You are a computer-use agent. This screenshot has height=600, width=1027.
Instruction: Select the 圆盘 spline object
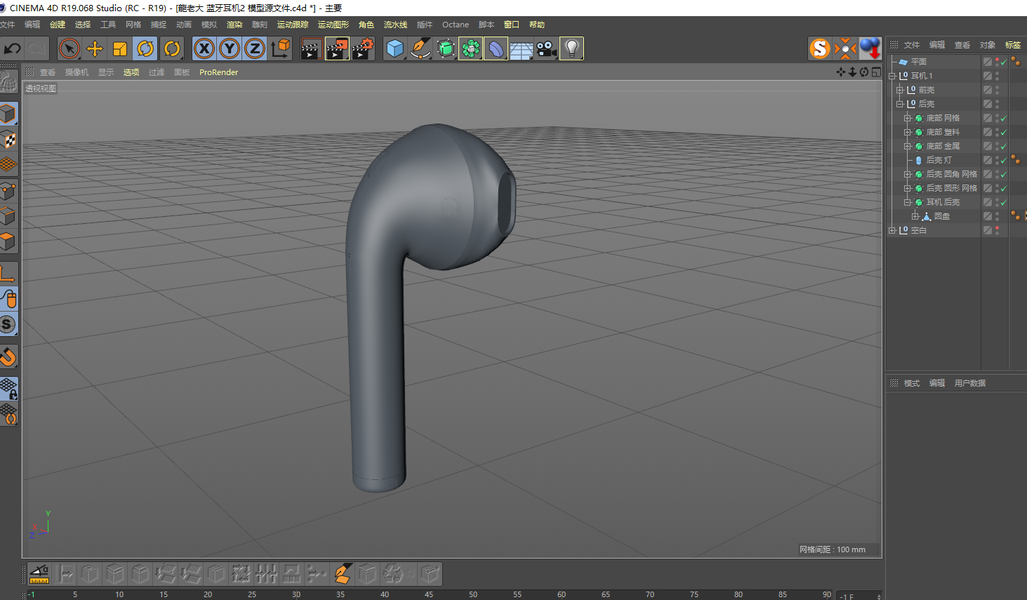942,216
